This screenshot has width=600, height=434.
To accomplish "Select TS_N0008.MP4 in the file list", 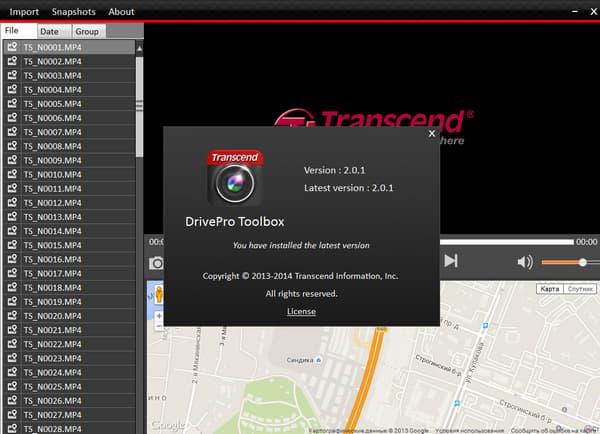I will pos(69,146).
